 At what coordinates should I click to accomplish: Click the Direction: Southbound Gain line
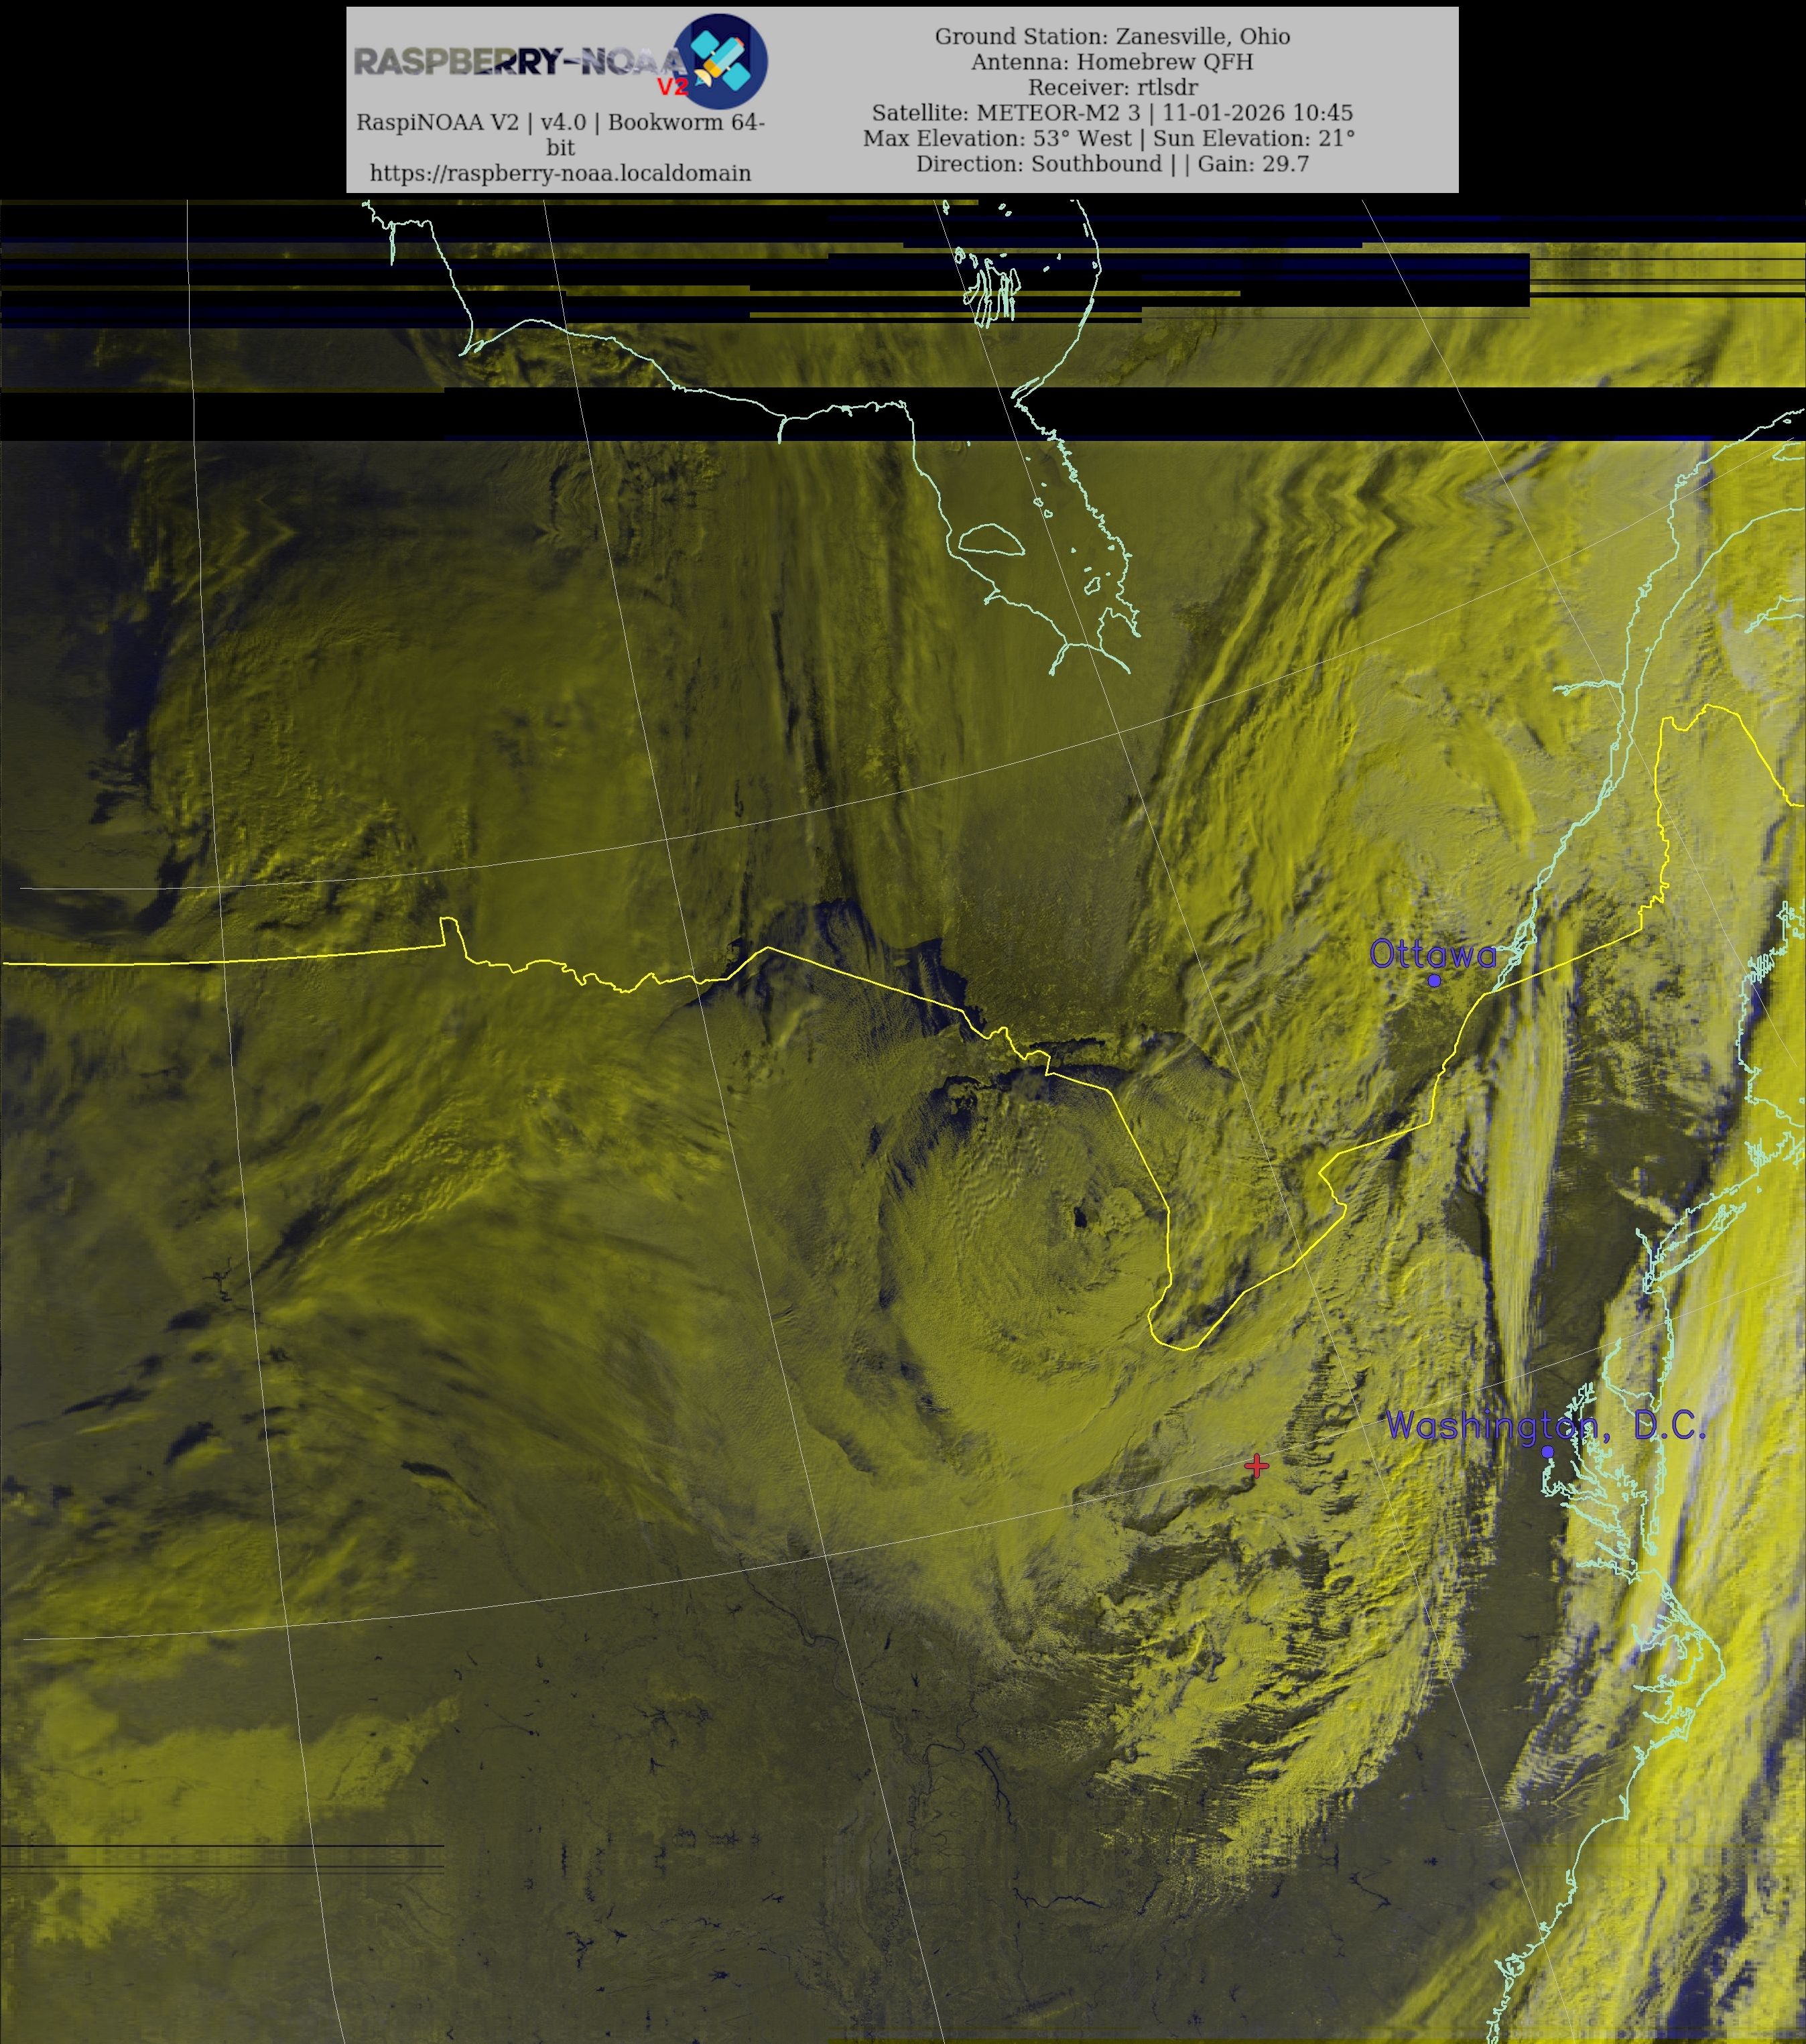point(1112,164)
